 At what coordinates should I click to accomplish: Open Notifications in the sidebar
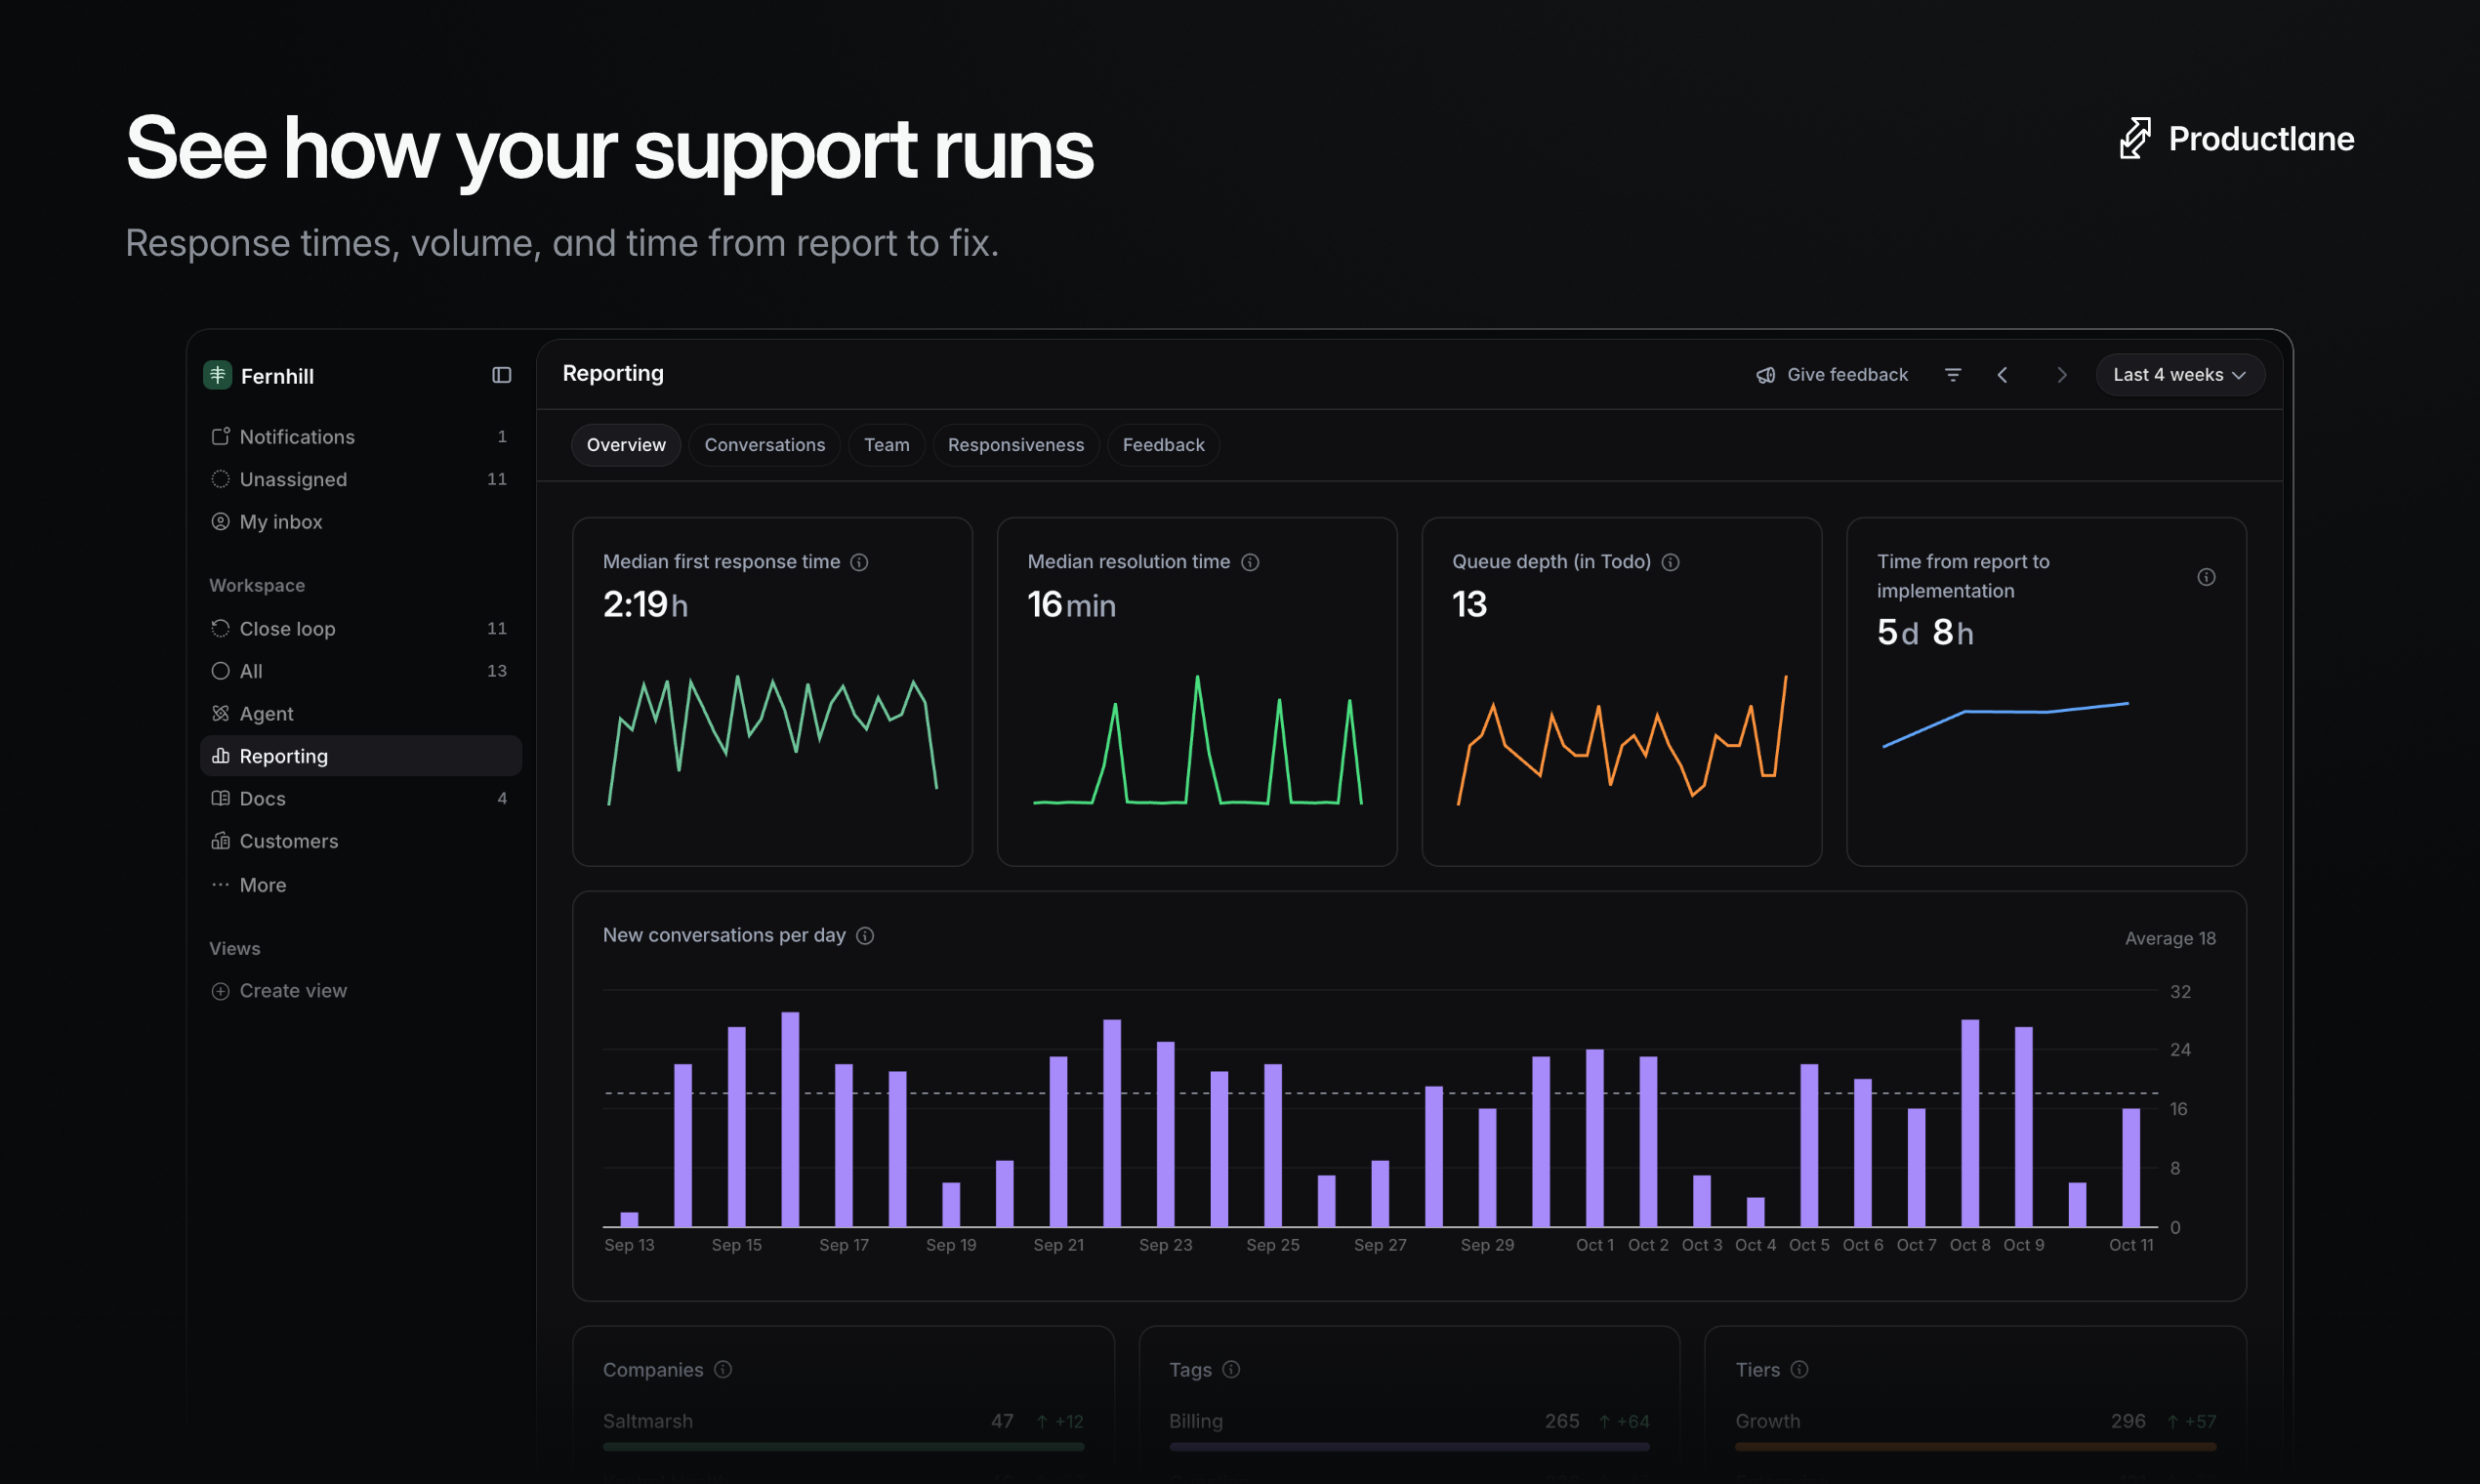(361, 437)
